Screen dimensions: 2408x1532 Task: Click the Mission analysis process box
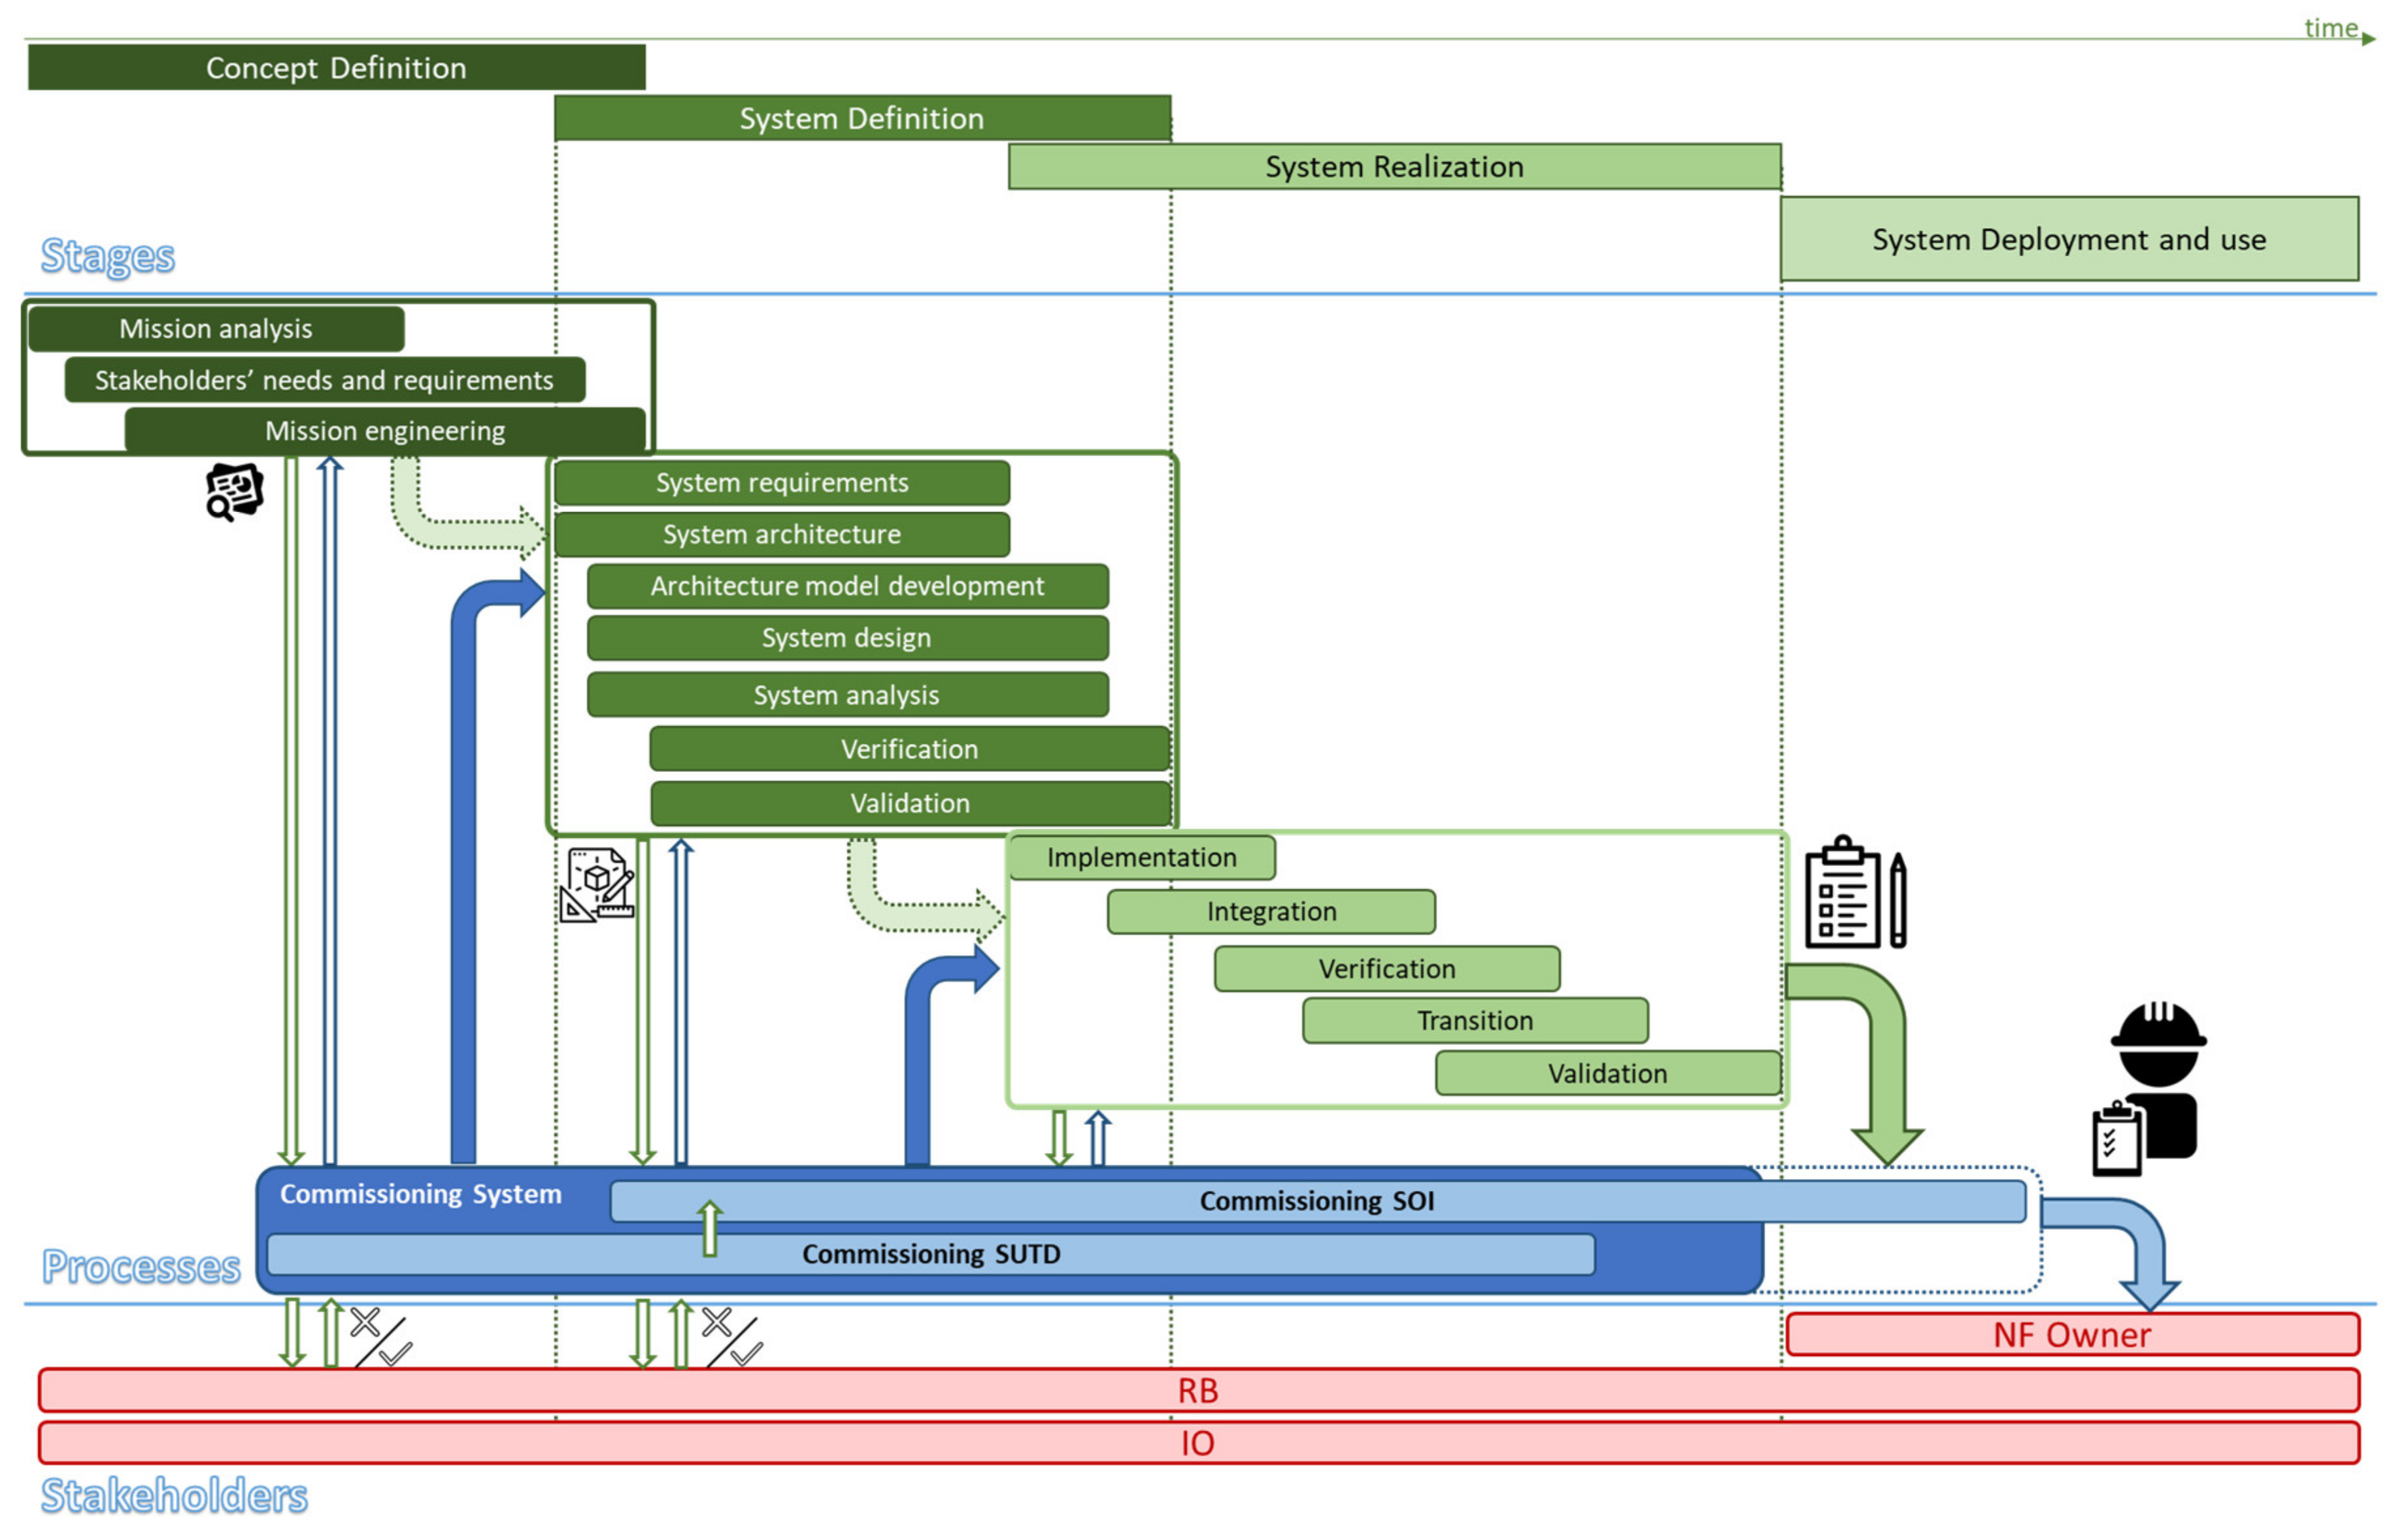click(216, 329)
